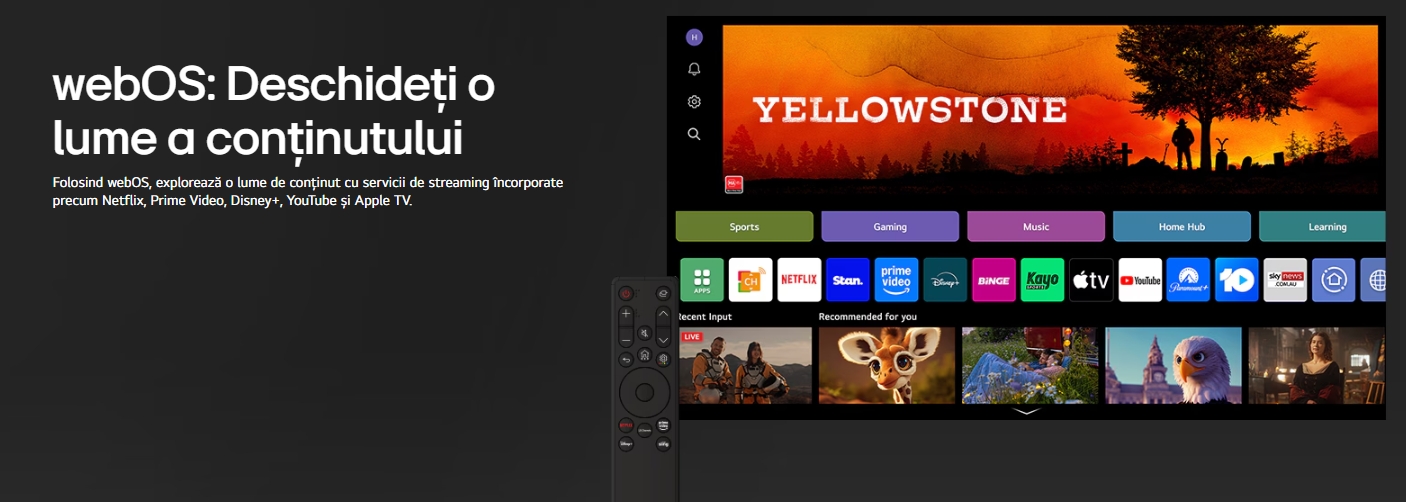
Task: Open the Home Hub house icon tile
Action: [1334, 280]
